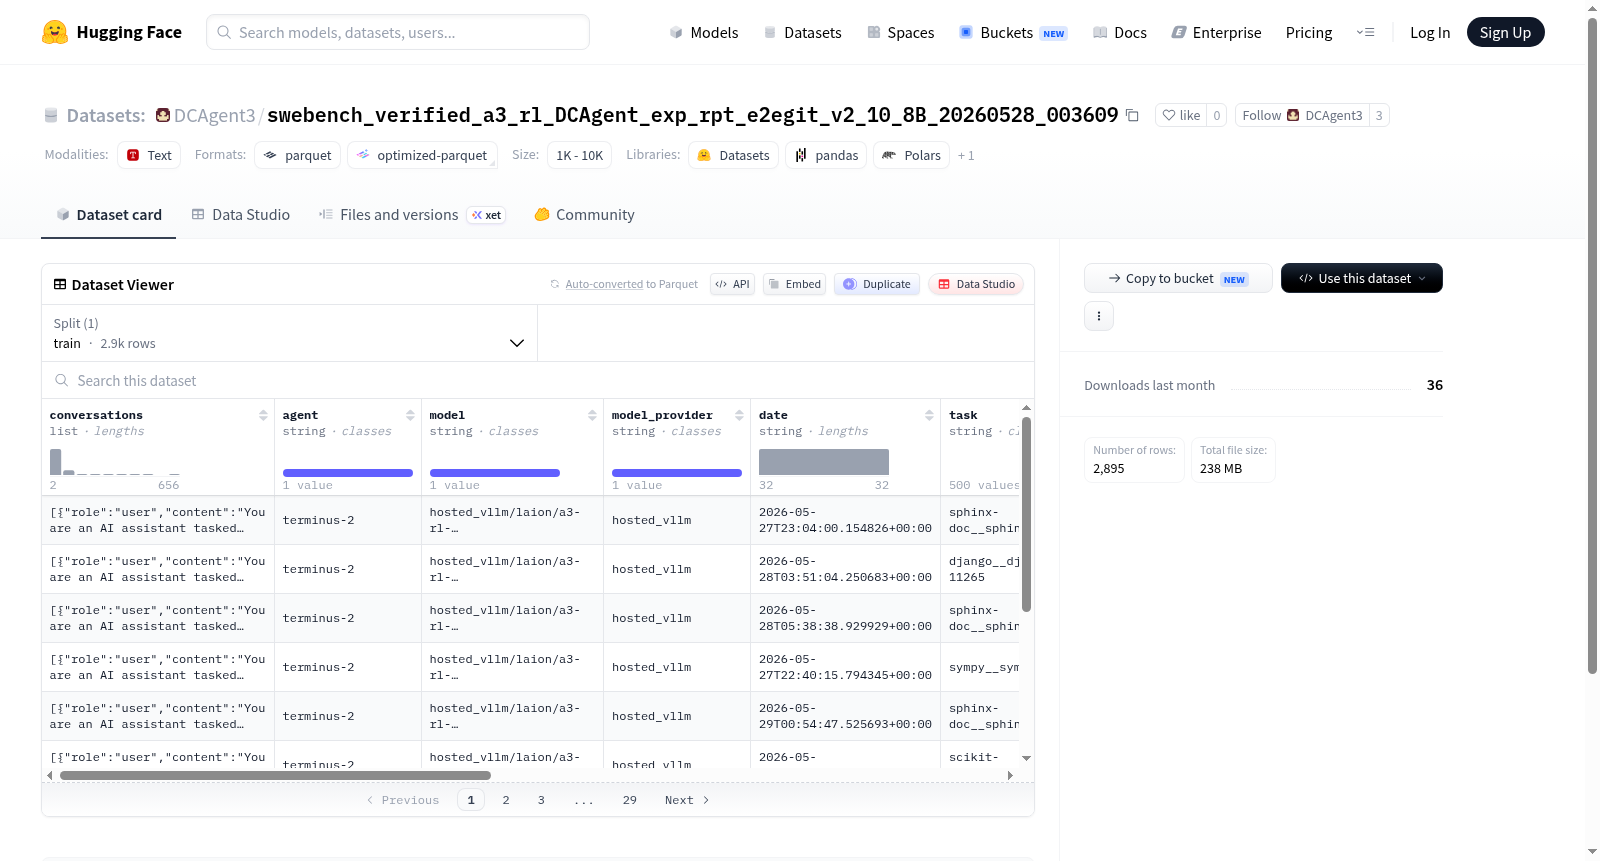Go to page 3 of the table
This screenshot has height=861, width=1600.
[x=541, y=800]
